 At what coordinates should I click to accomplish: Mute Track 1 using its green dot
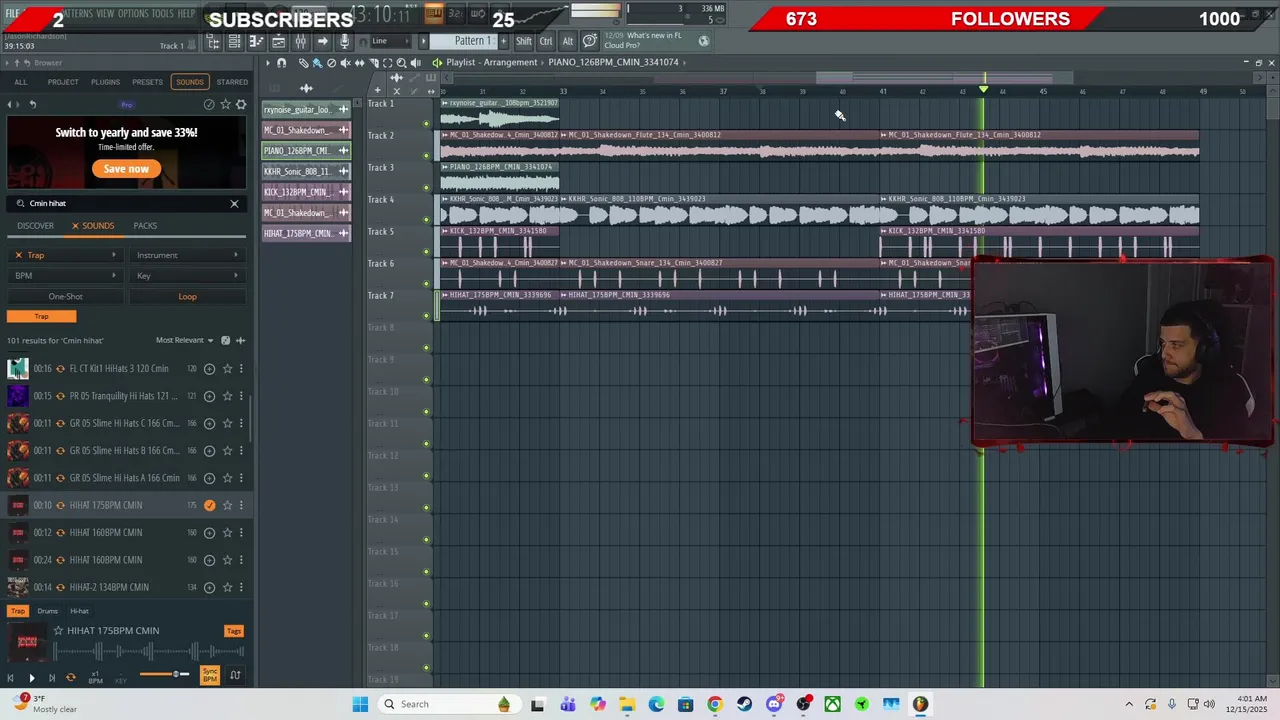[427, 124]
